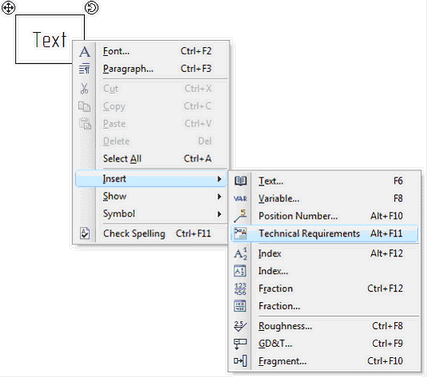
Task: Click the Ctrl+F8 shortcut text
Action: pos(387,326)
